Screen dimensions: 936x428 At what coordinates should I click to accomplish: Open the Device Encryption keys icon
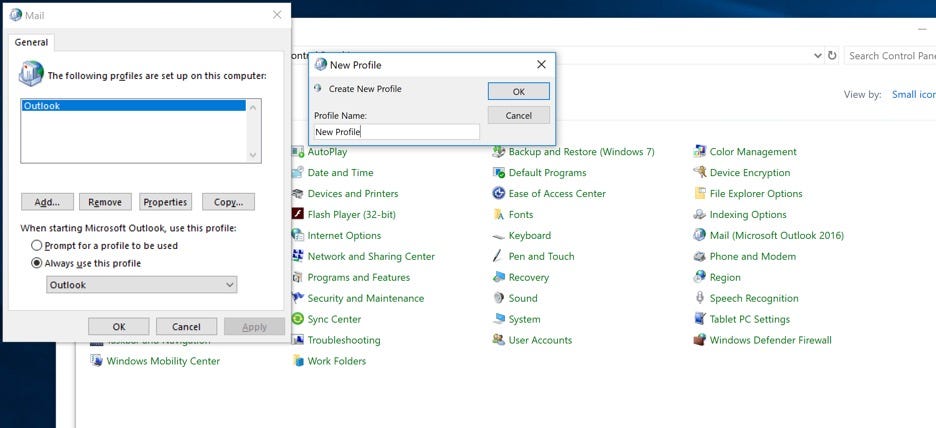(x=700, y=173)
